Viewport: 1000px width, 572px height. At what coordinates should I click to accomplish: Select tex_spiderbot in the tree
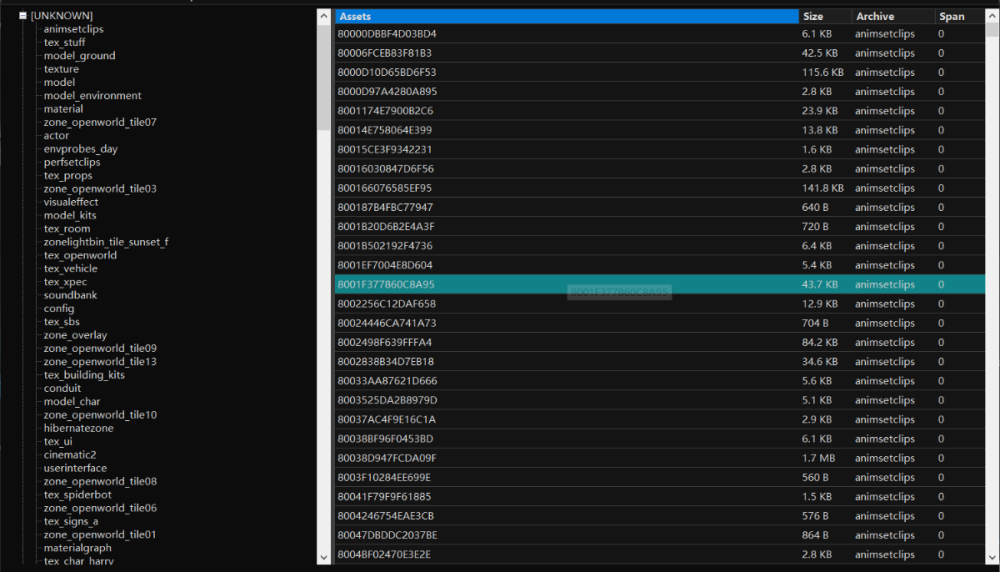(78, 495)
